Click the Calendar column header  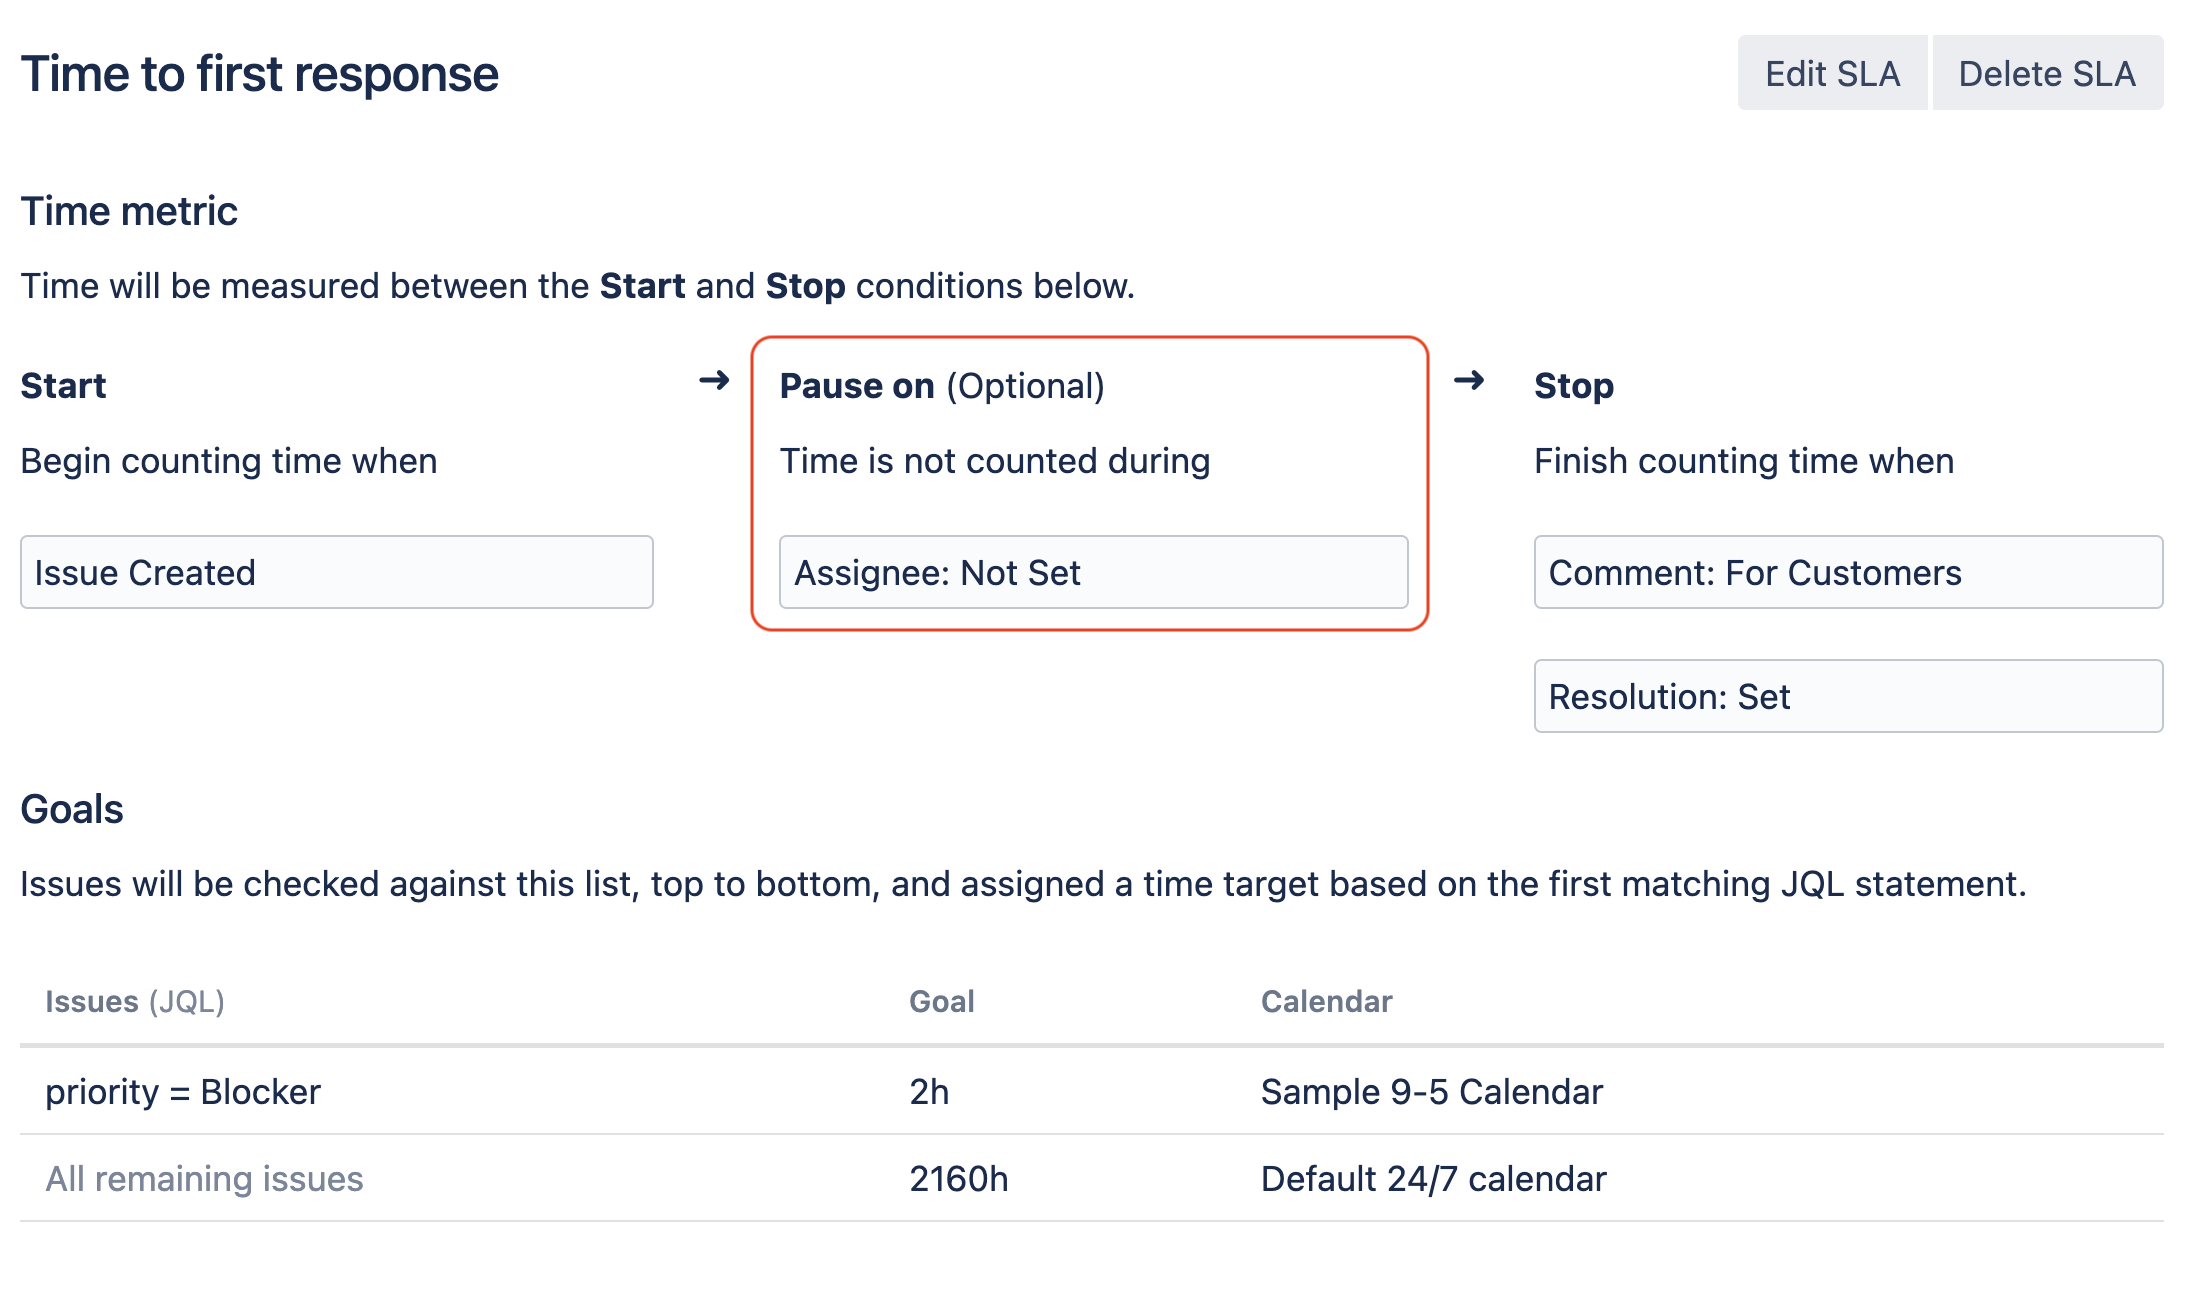(x=1326, y=1002)
